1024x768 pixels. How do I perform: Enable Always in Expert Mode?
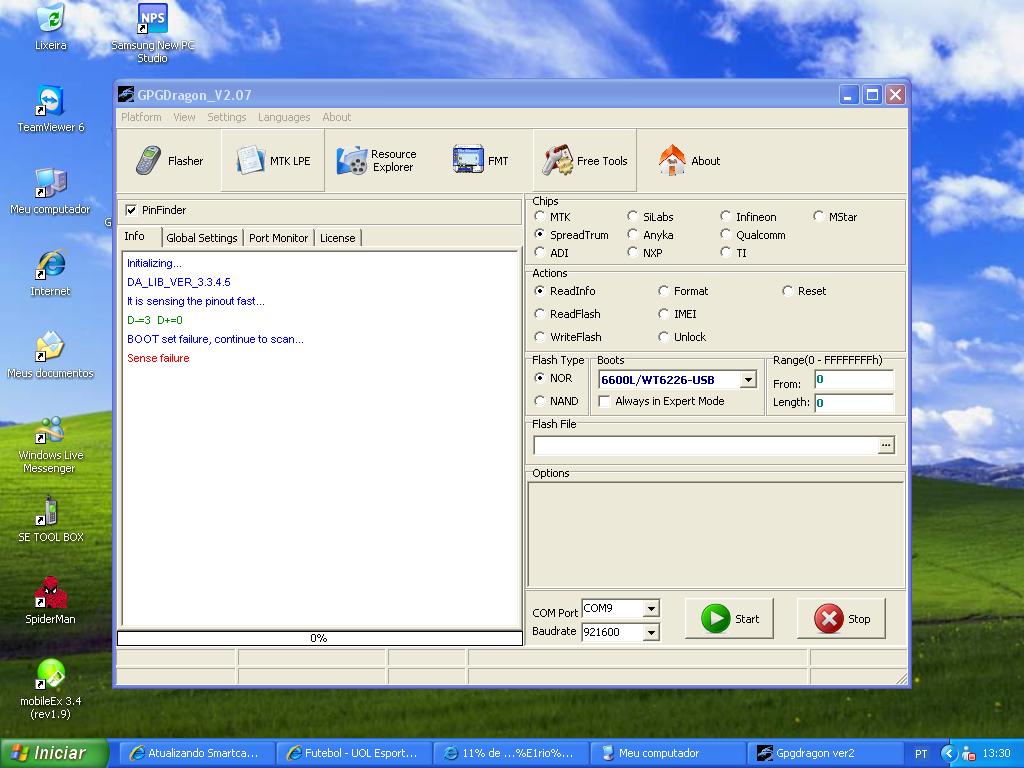(x=604, y=401)
